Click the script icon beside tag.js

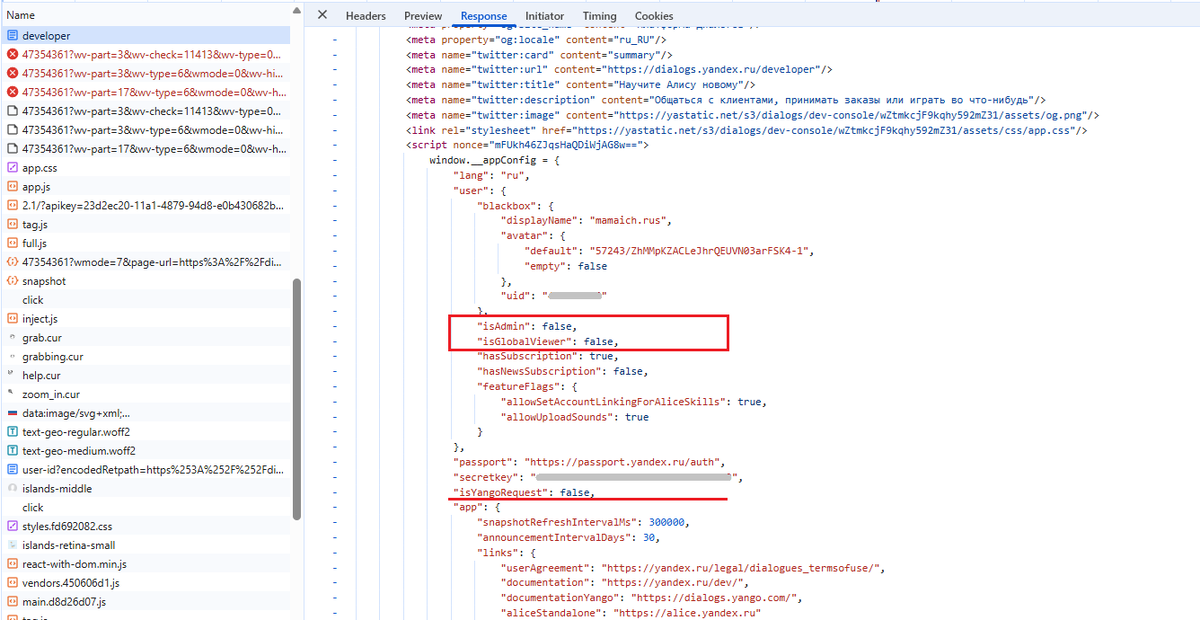[x=12, y=224]
